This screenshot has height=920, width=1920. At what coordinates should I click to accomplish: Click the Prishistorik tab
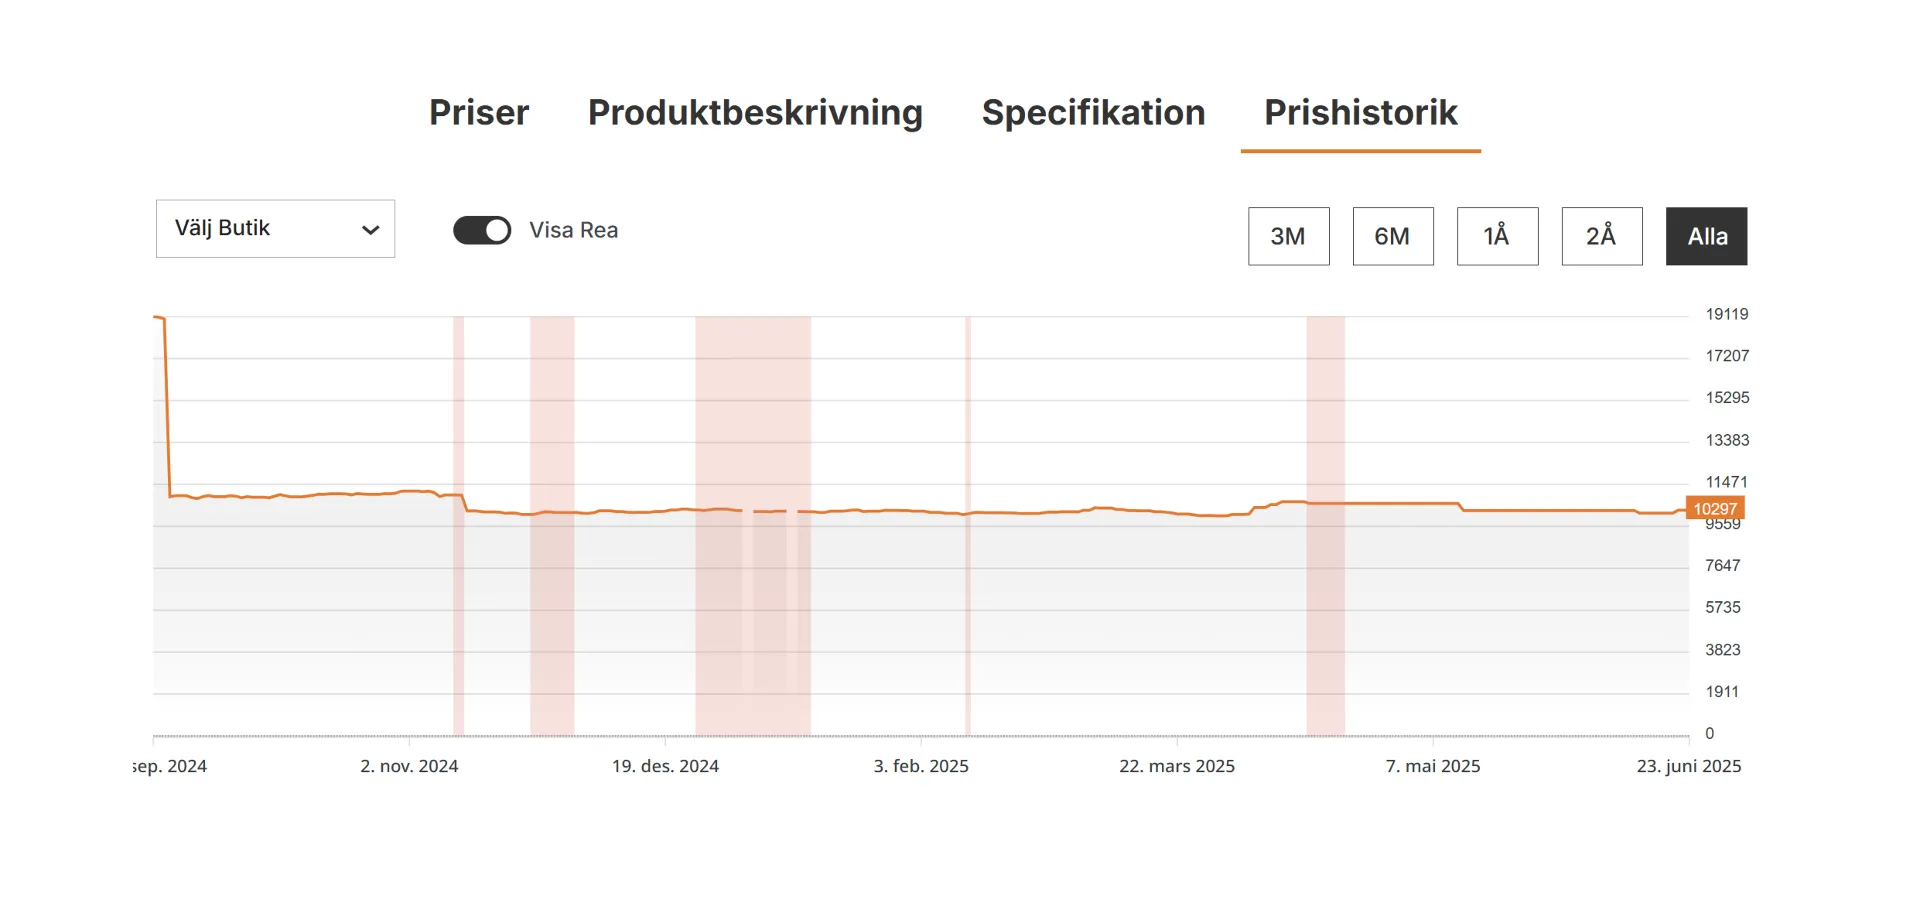[x=1360, y=113]
